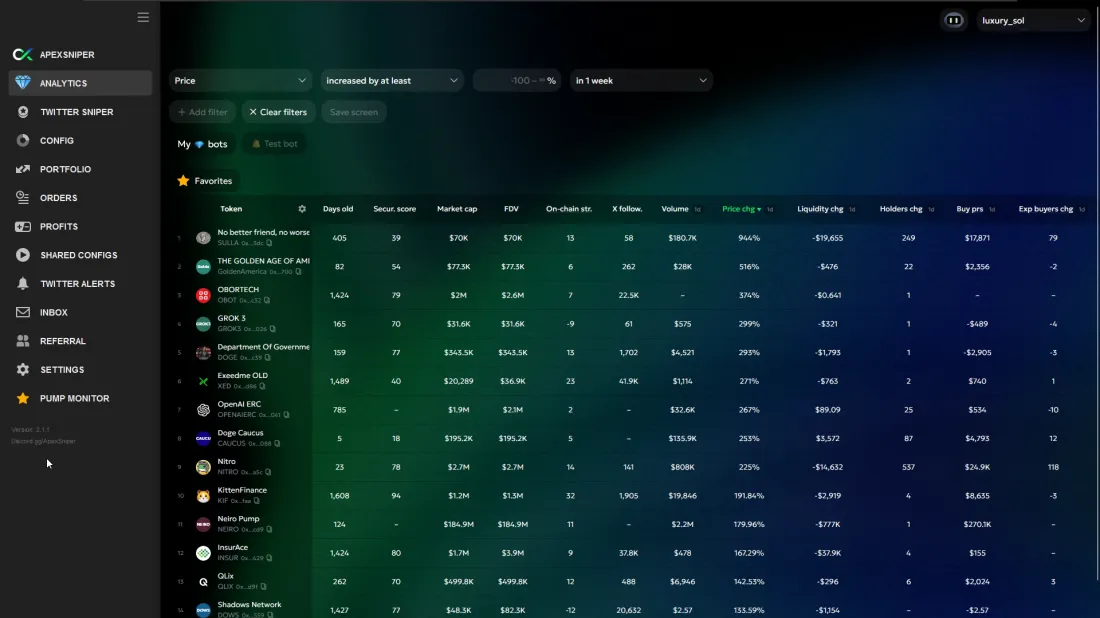Collapse the sidebar with the hamburger icon

(143, 17)
